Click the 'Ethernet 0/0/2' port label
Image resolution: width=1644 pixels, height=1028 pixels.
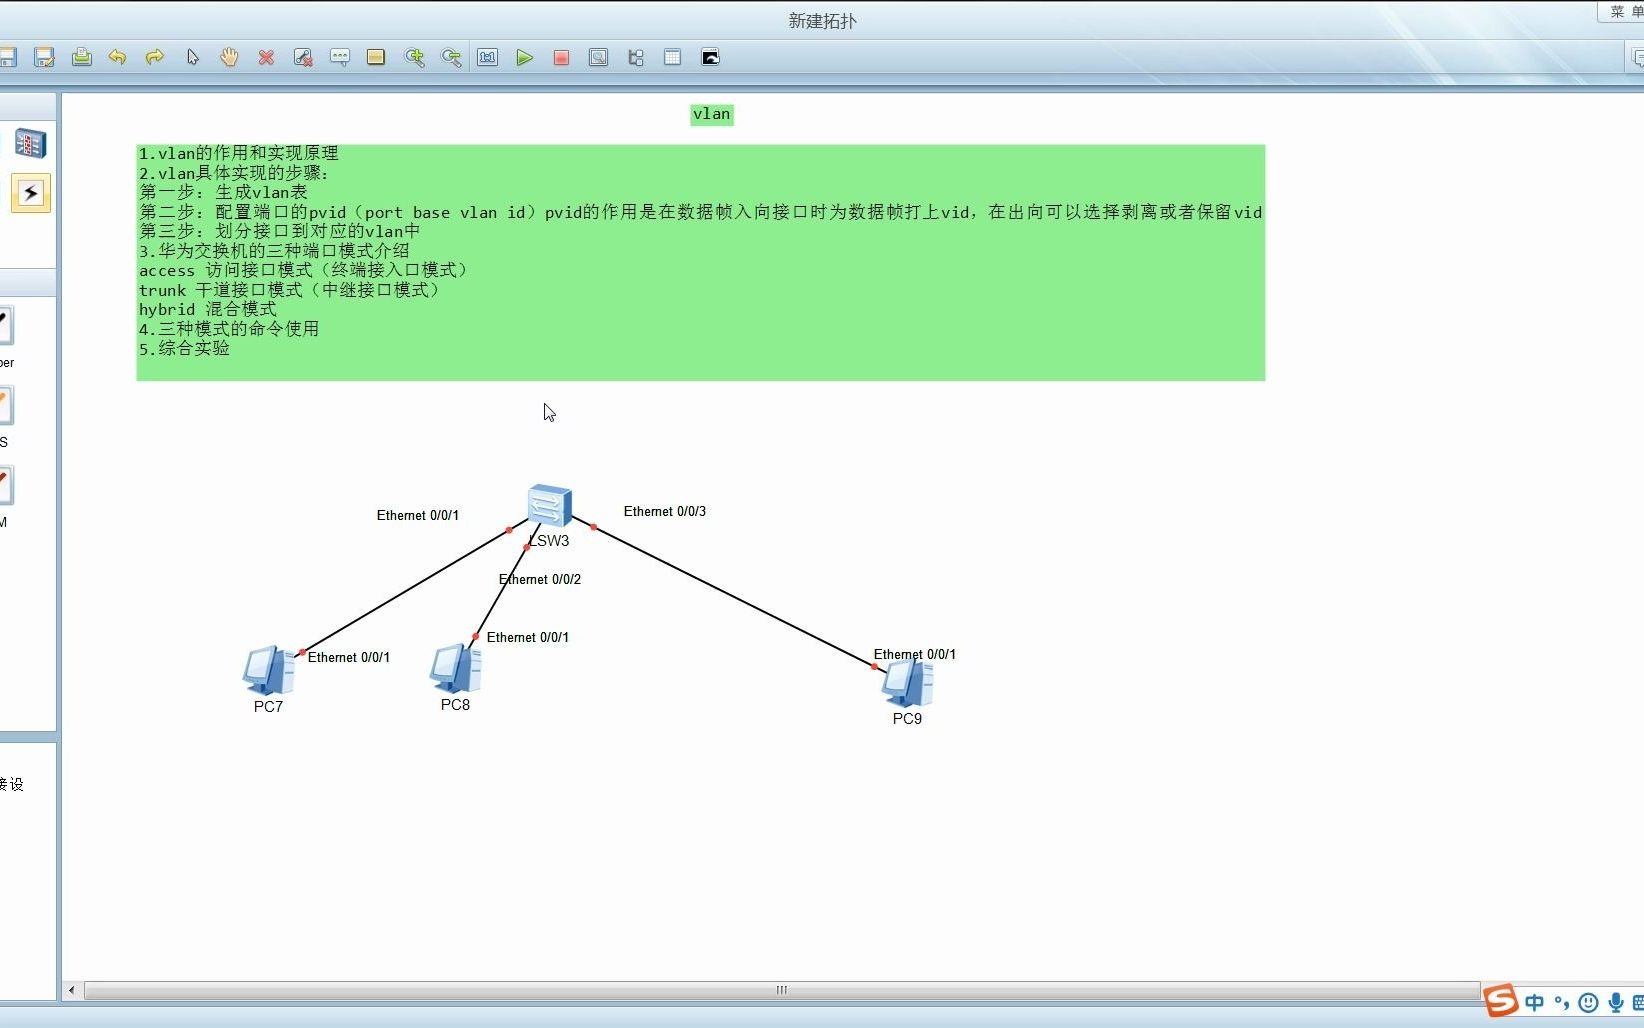tap(540, 579)
